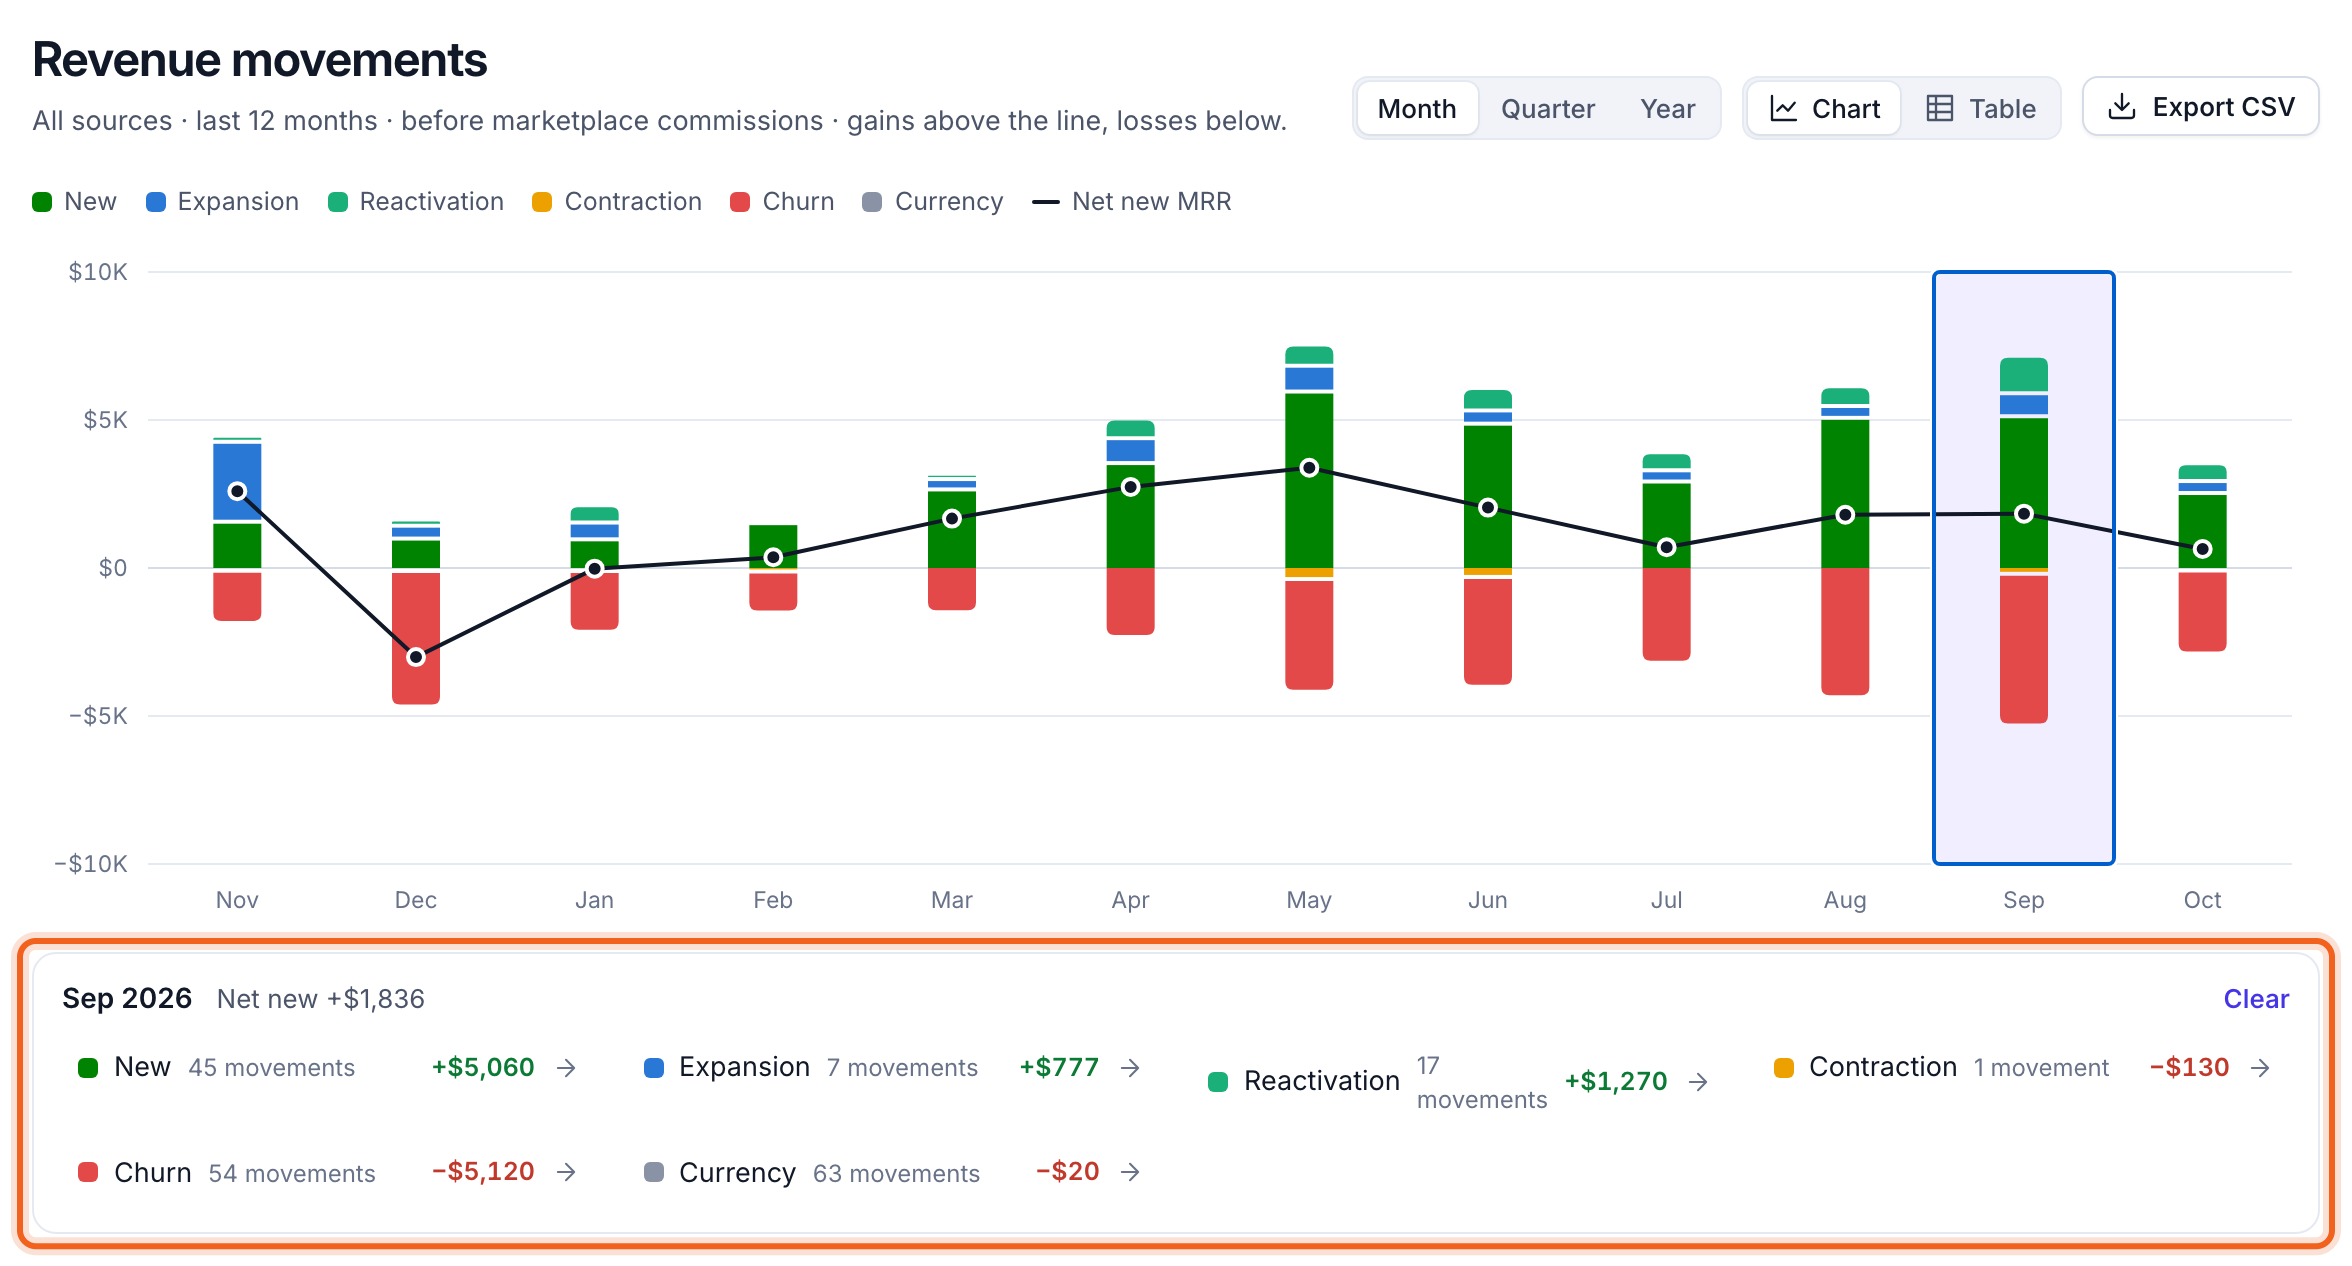Click the +$1,270 Reactivation amount
This screenshot has height=1266, width=2352.
(x=1616, y=1082)
